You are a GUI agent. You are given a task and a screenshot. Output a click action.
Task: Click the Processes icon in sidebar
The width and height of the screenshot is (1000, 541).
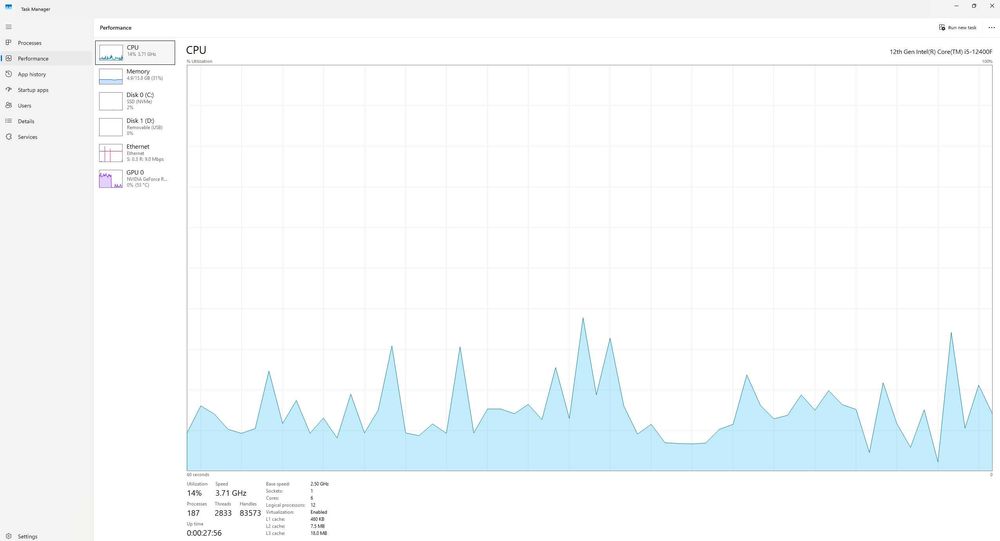[8, 43]
